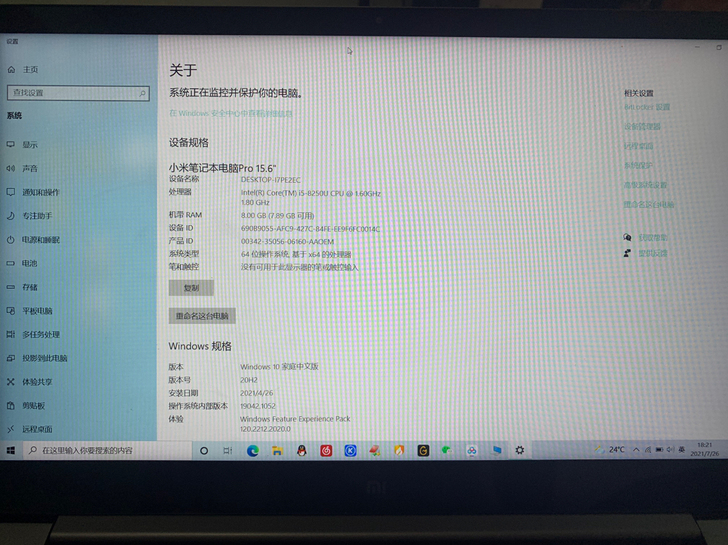Click the feedback person icon
The height and width of the screenshot is (545, 728).
[x=627, y=253]
